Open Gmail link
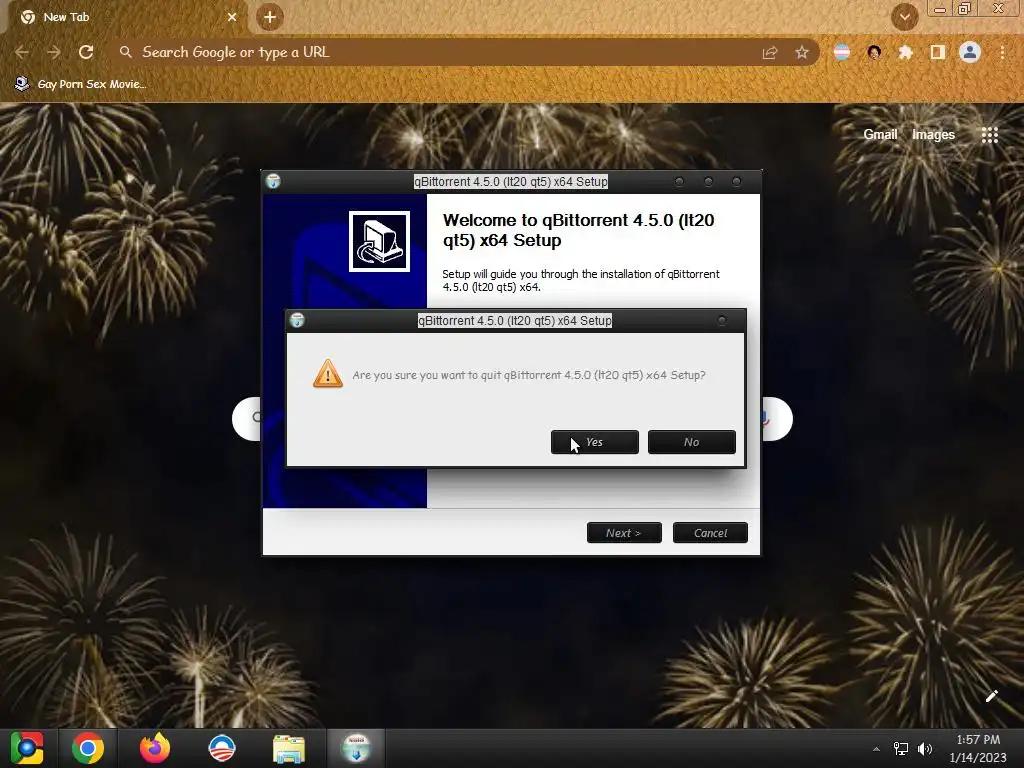This screenshot has width=1024, height=768. pos(880,135)
